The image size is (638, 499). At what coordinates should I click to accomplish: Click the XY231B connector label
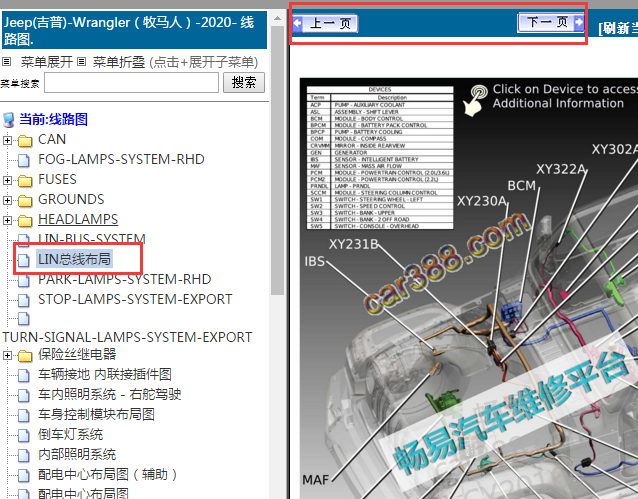(x=354, y=244)
